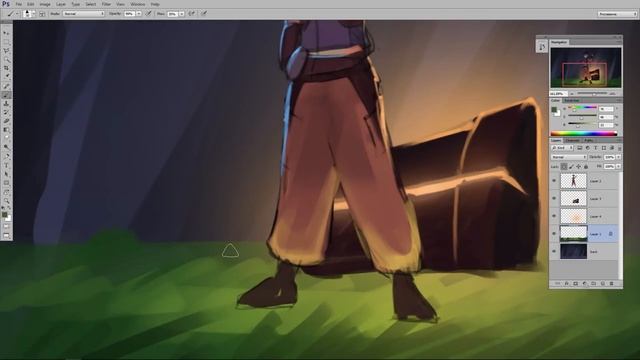The width and height of the screenshot is (640, 360).
Task: Select the Move tool in the toolbox
Action: 6,33
